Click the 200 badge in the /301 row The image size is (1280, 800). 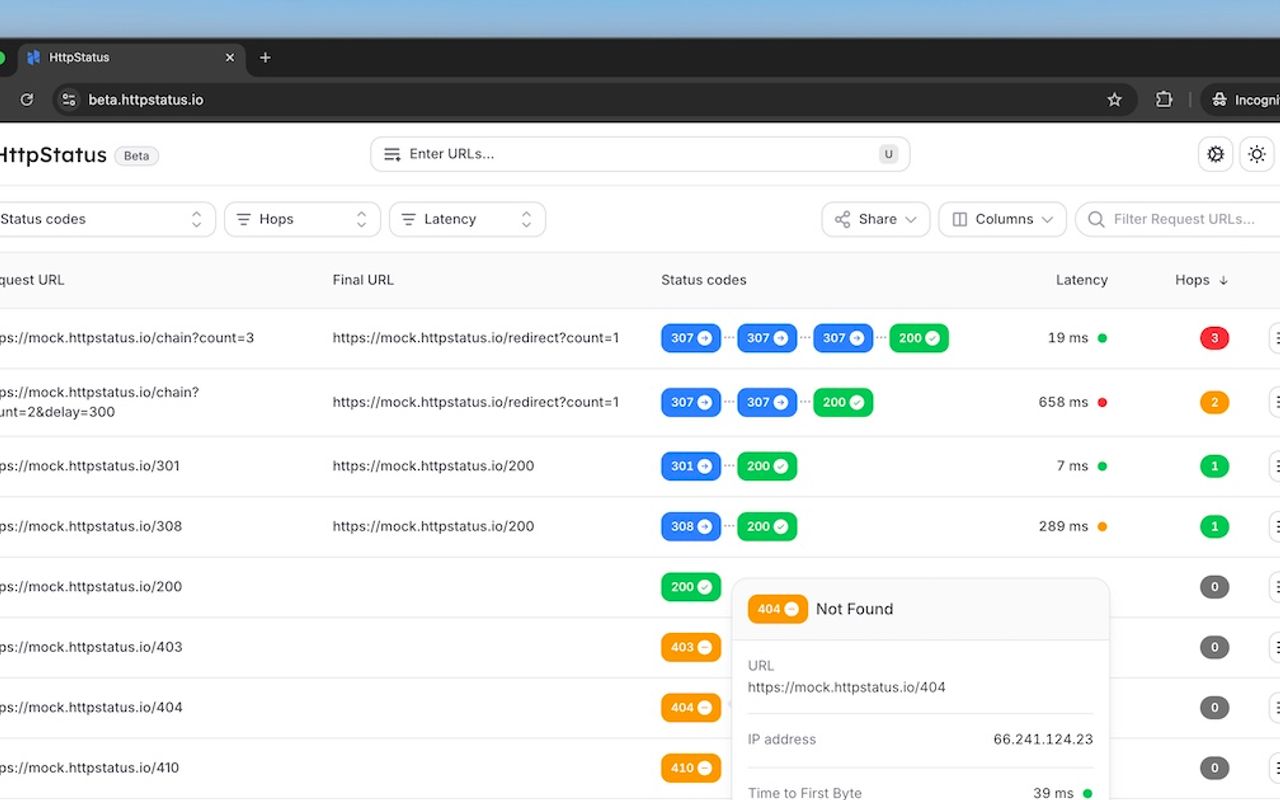(767, 466)
